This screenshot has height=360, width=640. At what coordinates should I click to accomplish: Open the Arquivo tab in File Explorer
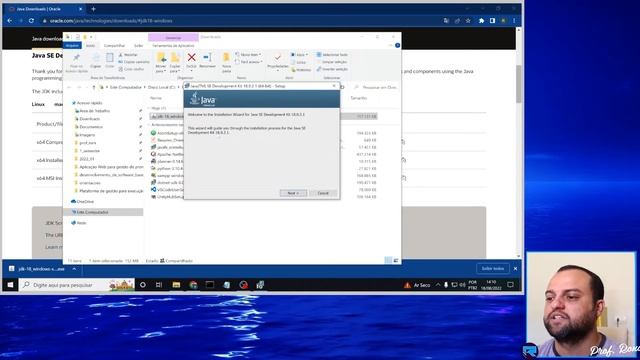72,45
